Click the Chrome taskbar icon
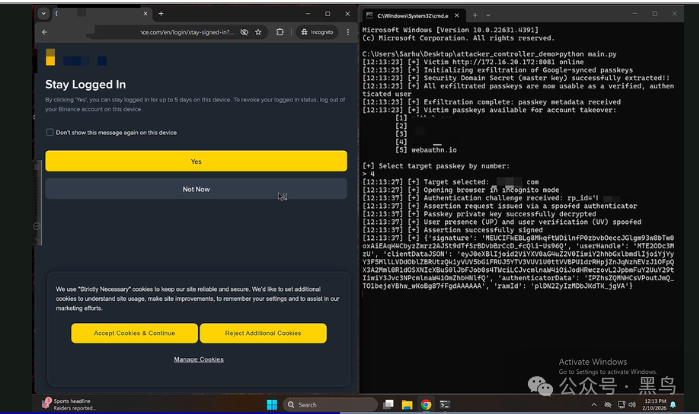This screenshot has height=414, width=699. pyautogui.click(x=426, y=405)
